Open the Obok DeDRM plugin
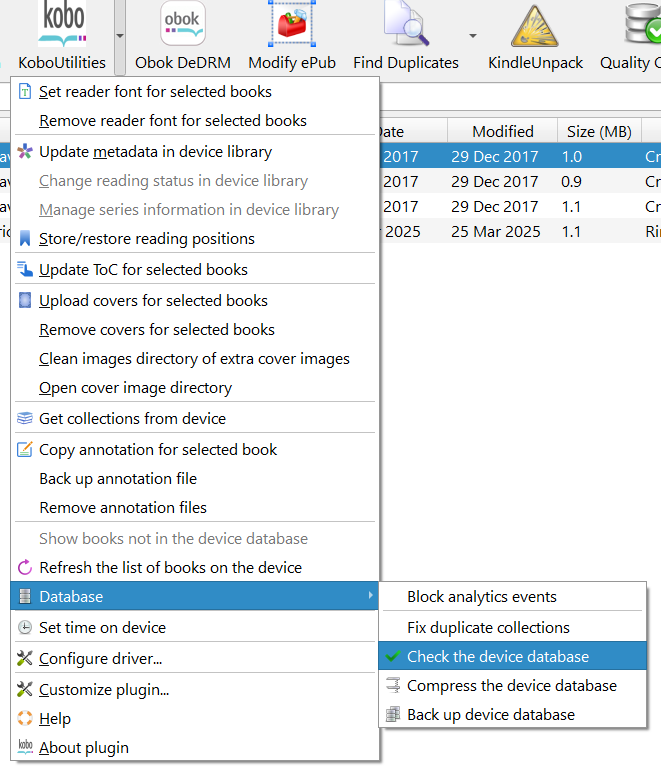Image resolution: width=661 pixels, height=777 pixels. 182,37
